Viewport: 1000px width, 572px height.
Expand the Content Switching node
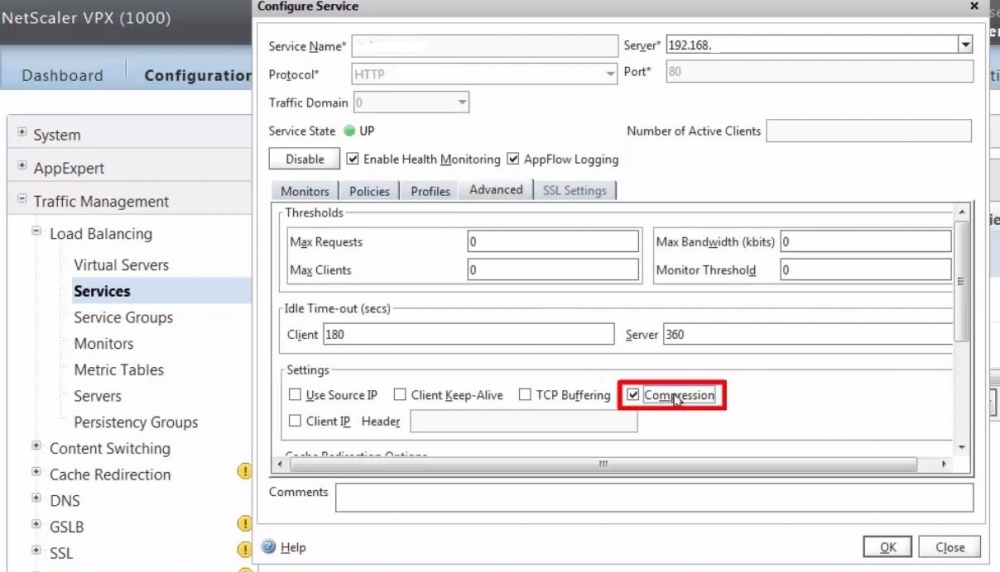(36, 446)
